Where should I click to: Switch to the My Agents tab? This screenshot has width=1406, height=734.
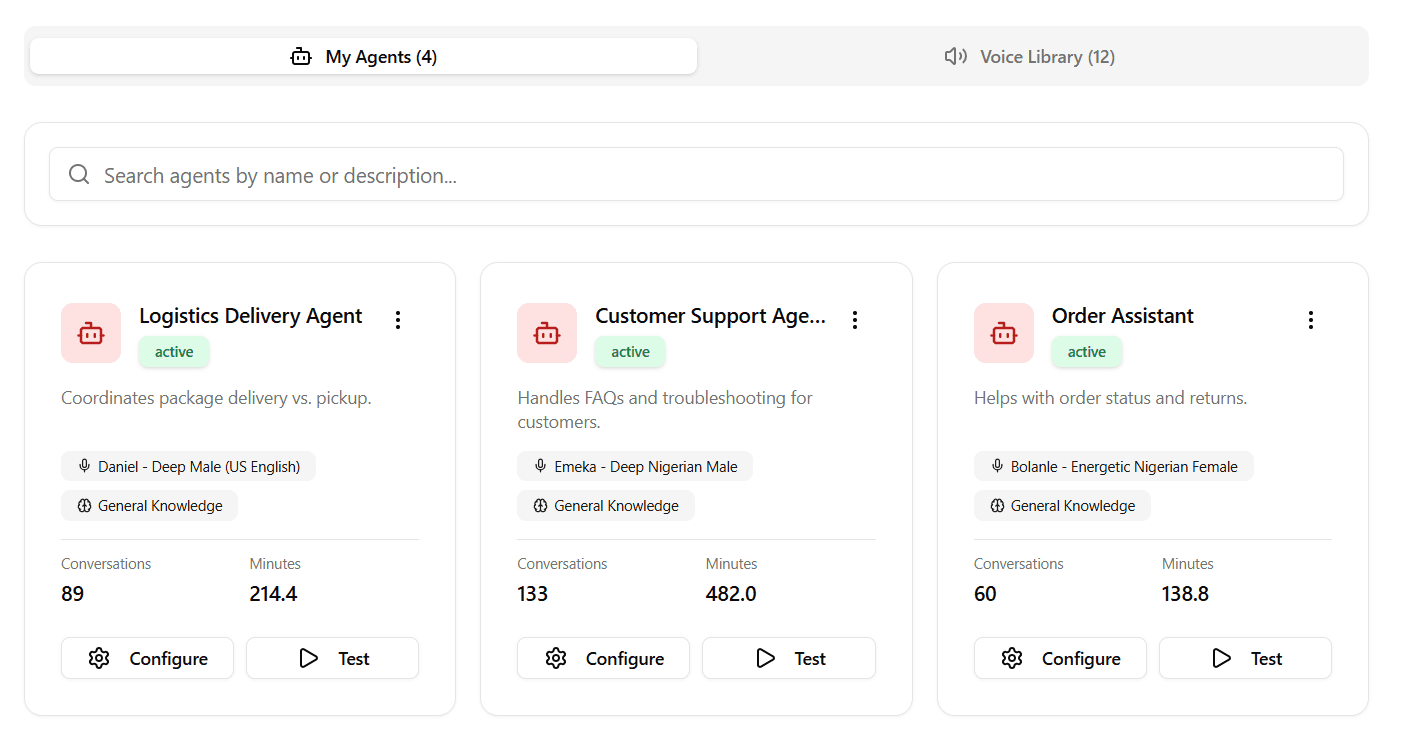363,57
